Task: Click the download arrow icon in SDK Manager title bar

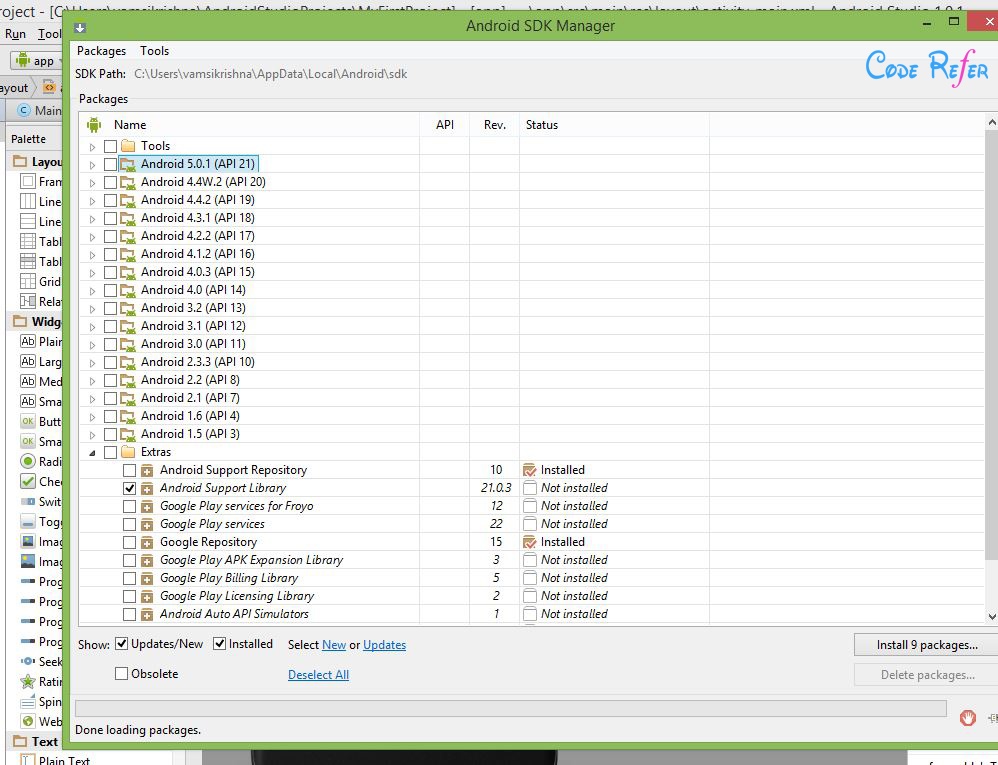Action: (x=80, y=27)
